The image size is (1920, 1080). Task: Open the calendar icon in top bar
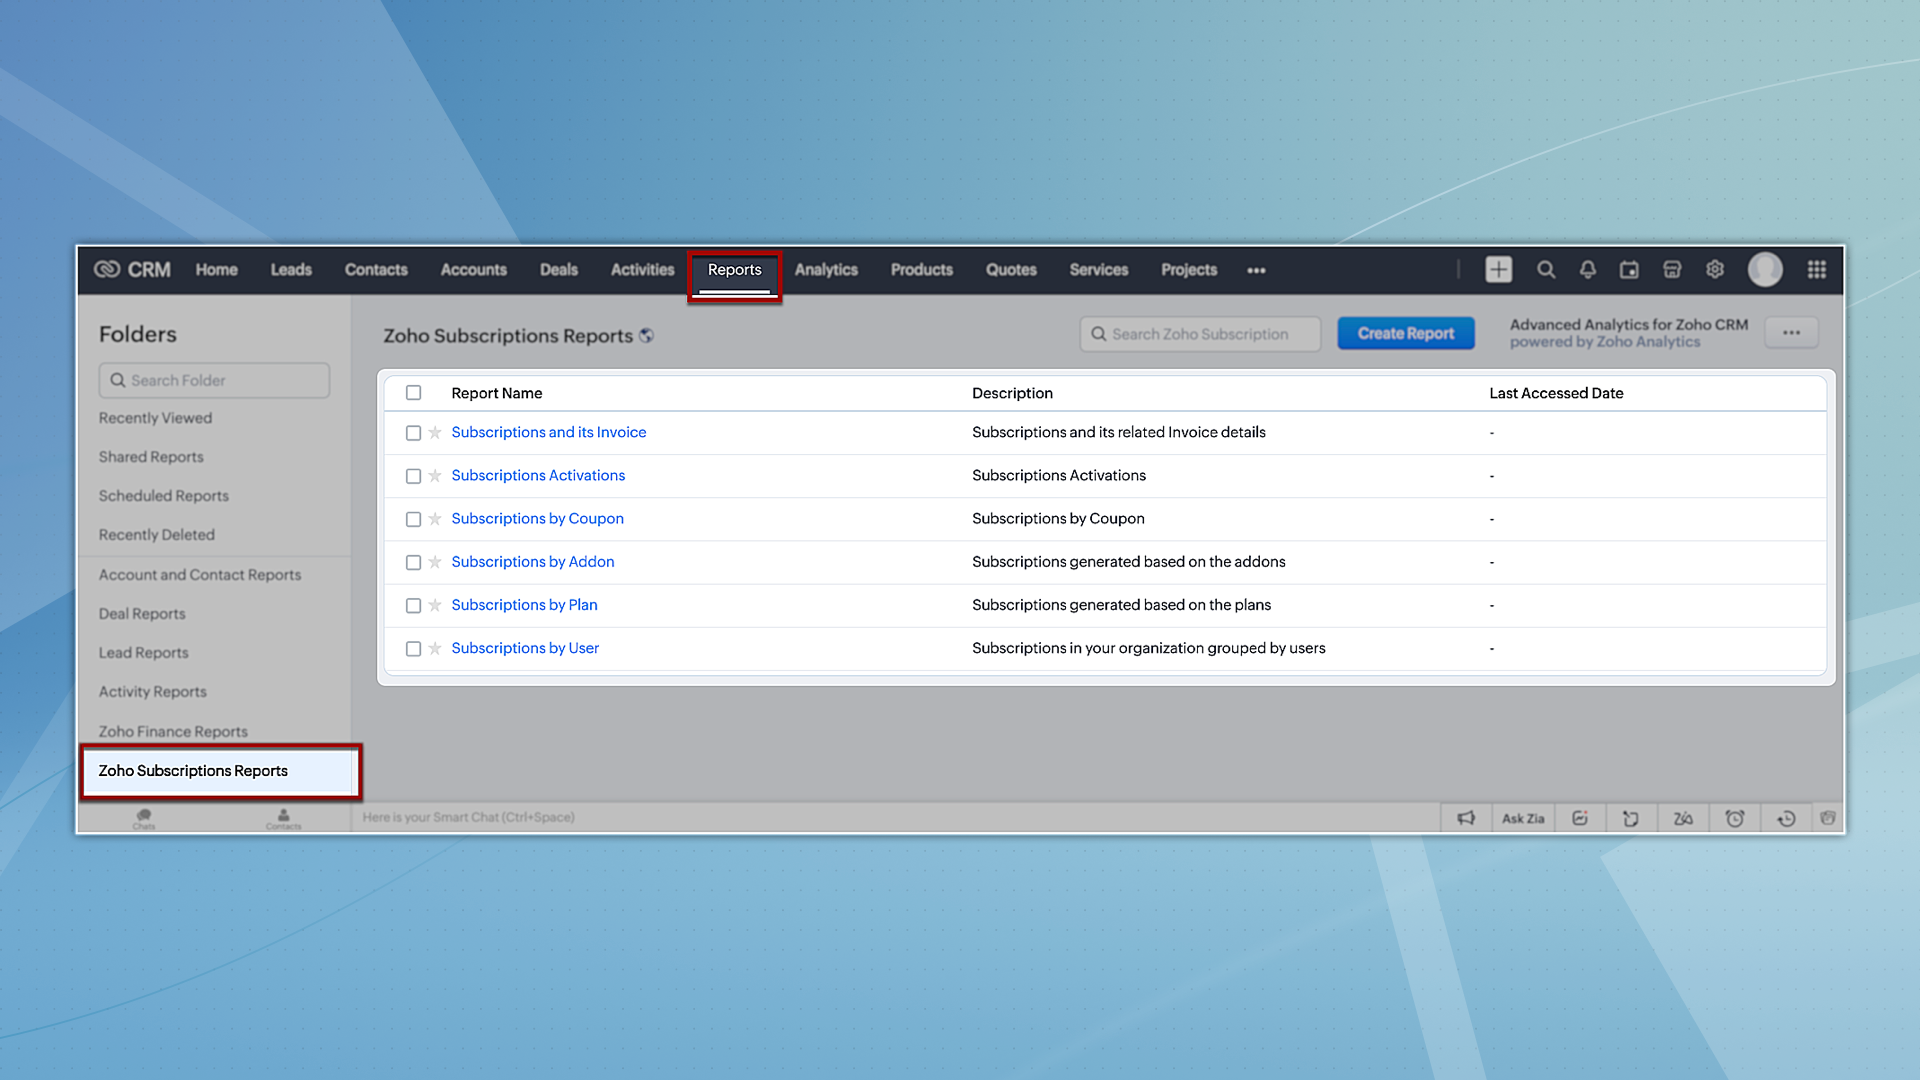coord(1629,270)
